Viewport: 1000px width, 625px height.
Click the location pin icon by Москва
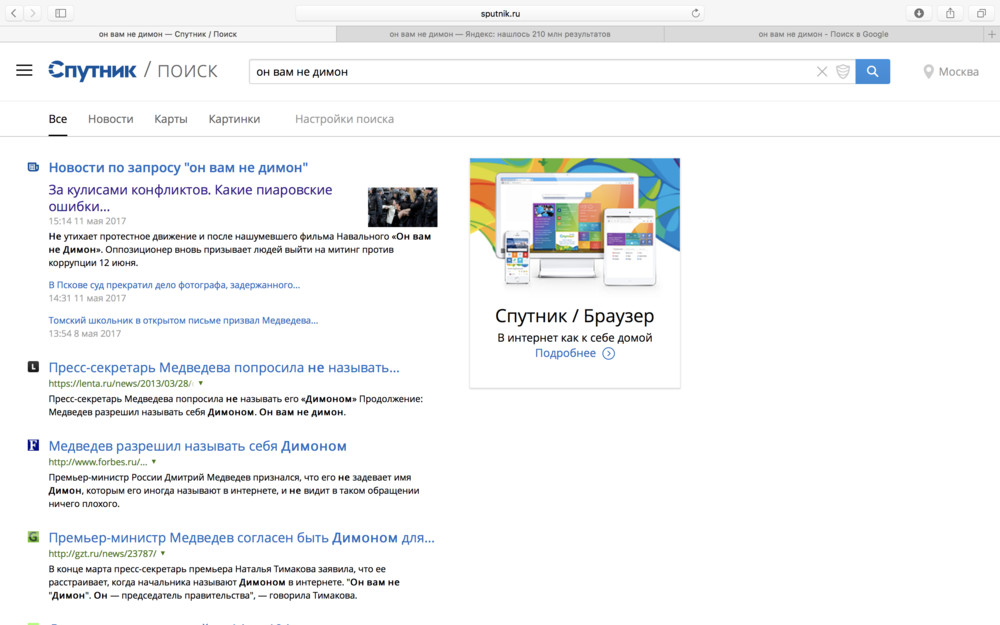click(x=929, y=72)
